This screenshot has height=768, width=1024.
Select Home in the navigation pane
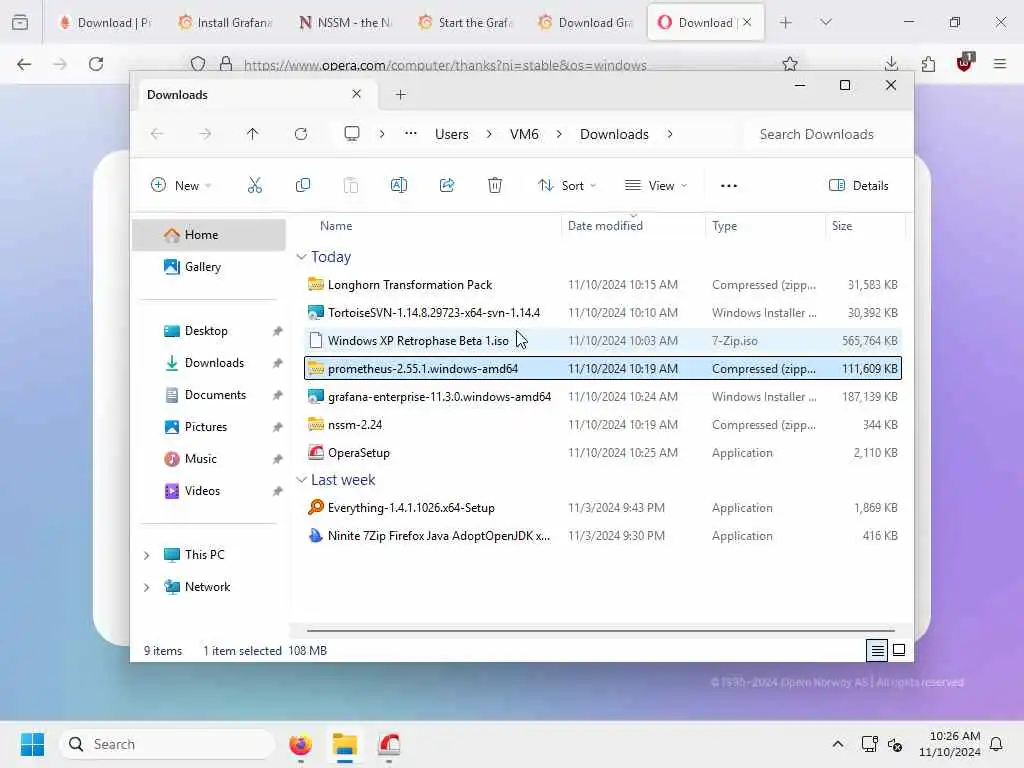pos(209,235)
